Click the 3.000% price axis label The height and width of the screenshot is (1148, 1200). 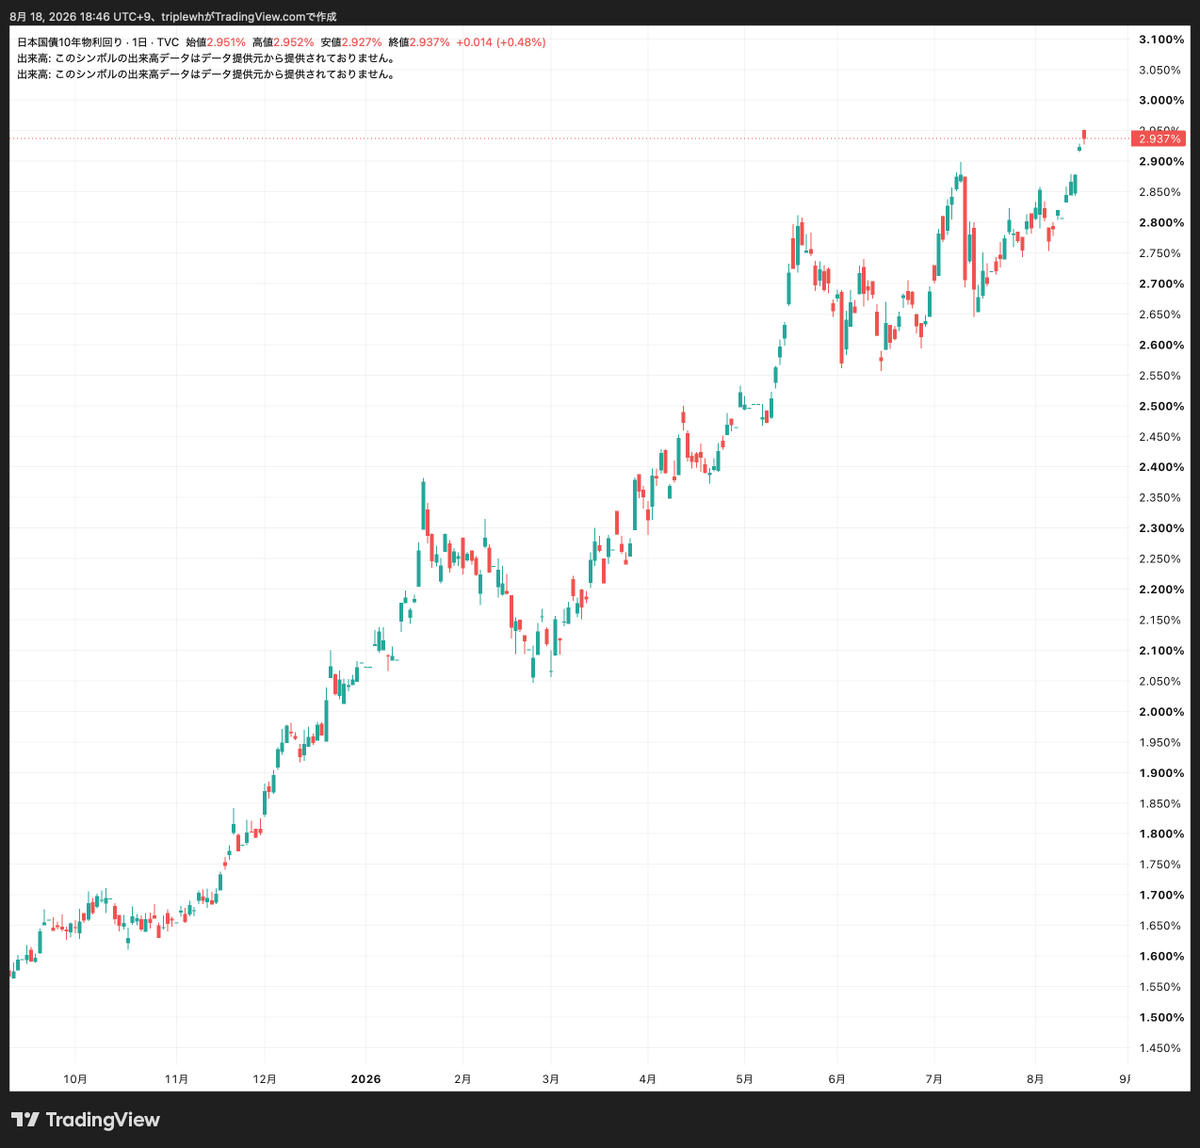click(1160, 100)
